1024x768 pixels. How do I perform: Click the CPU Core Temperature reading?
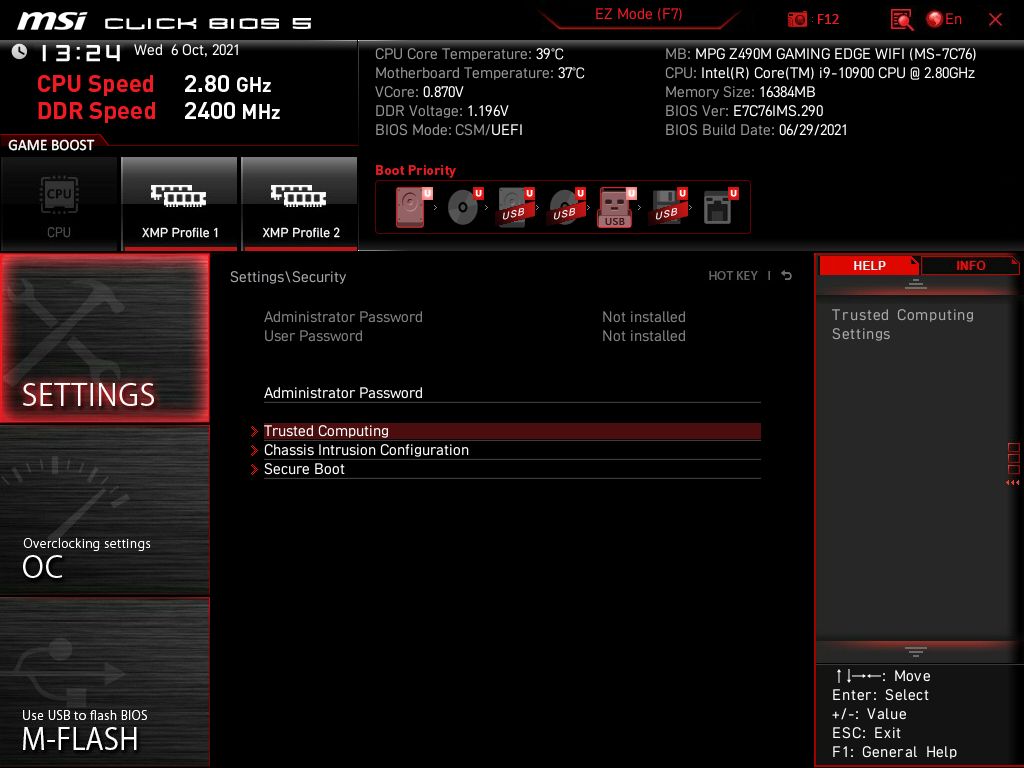click(469, 54)
